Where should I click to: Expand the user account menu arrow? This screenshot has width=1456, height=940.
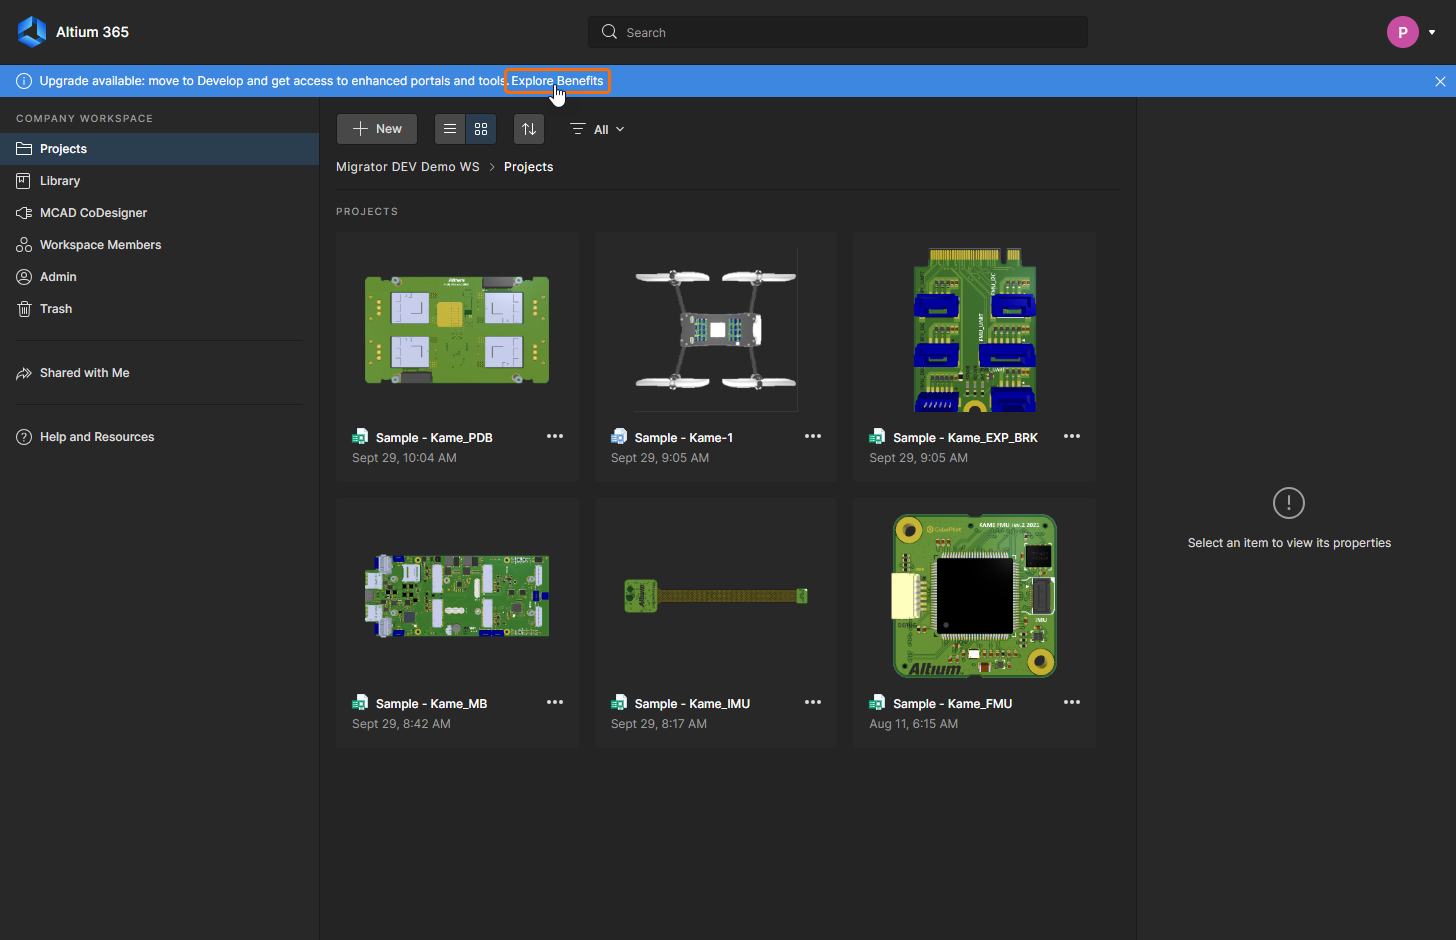pyautogui.click(x=1432, y=32)
